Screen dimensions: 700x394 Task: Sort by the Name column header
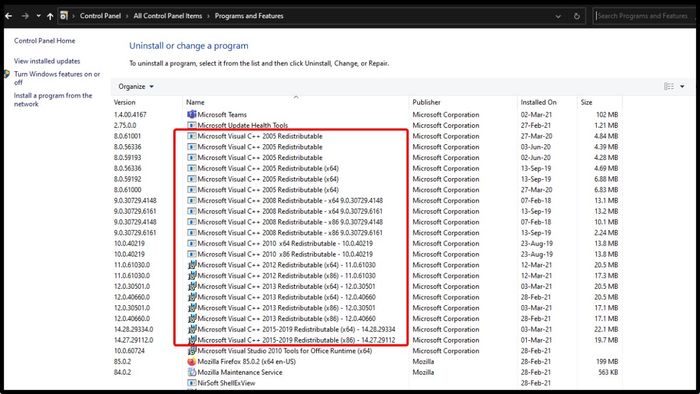click(195, 102)
